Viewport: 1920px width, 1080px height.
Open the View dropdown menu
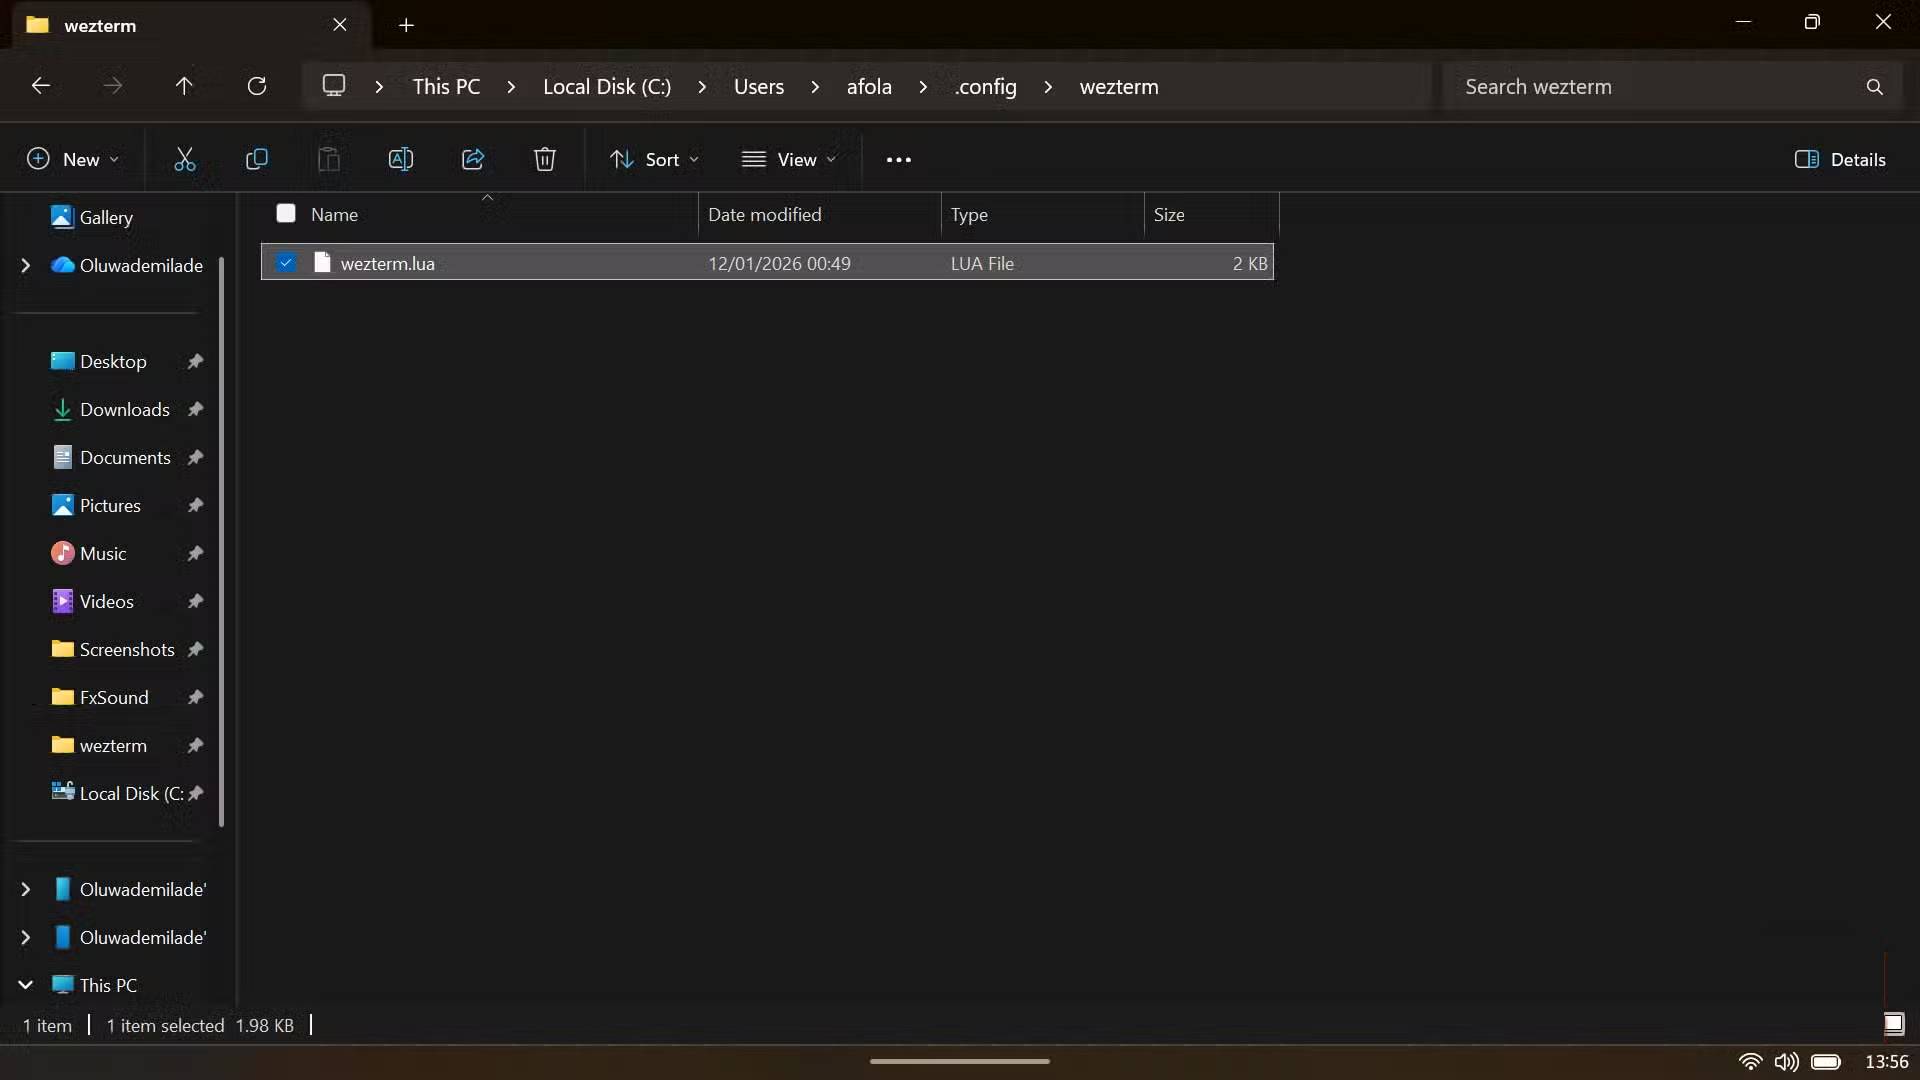tap(788, 159)
